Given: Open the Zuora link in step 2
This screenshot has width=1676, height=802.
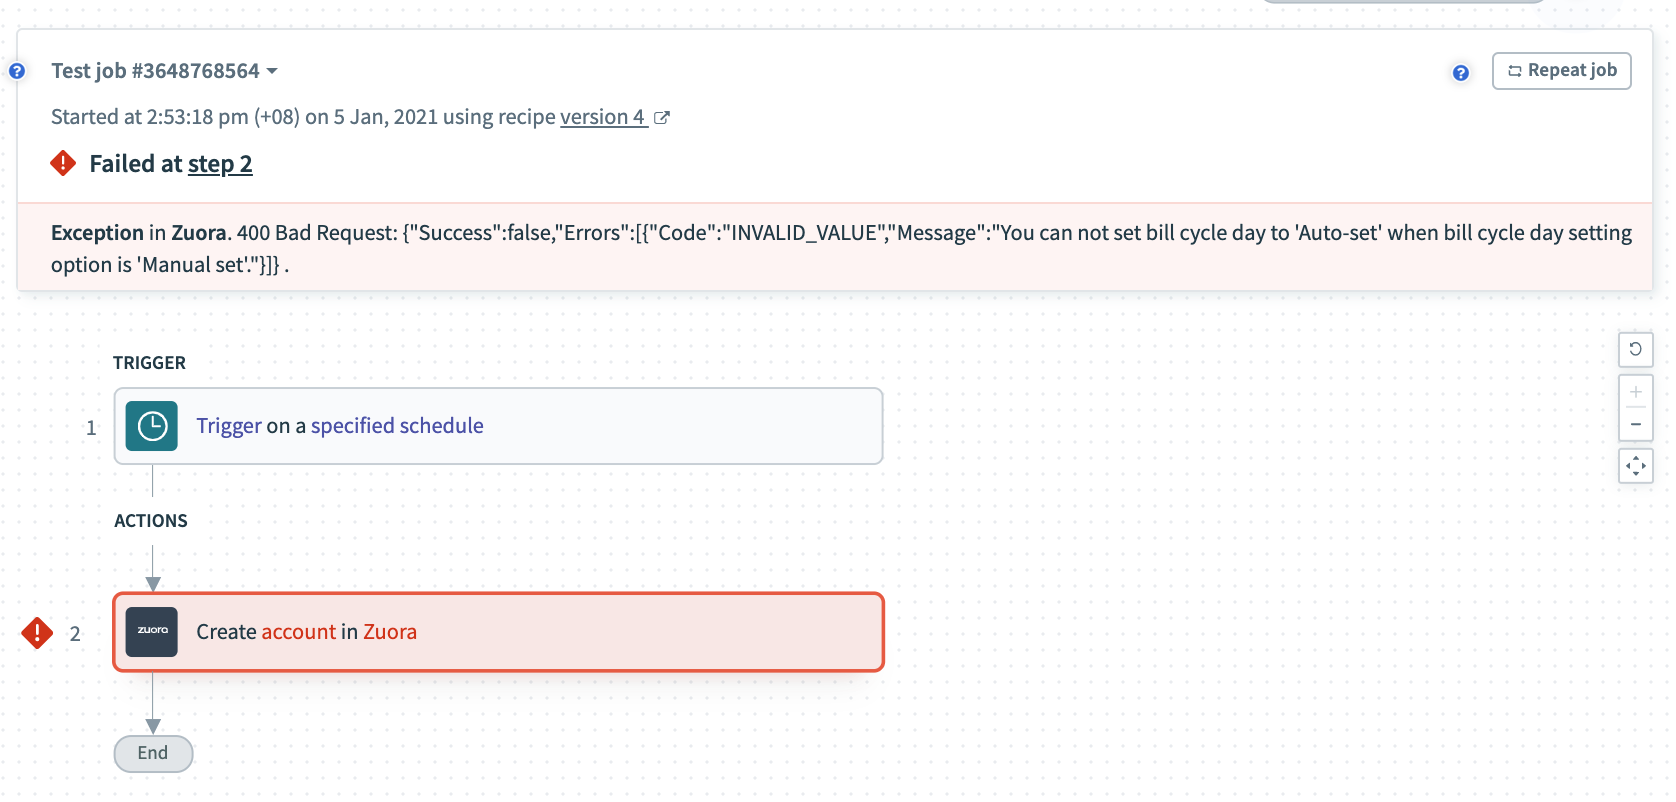Looking at the screenshot, I should (x=391, y=631).
